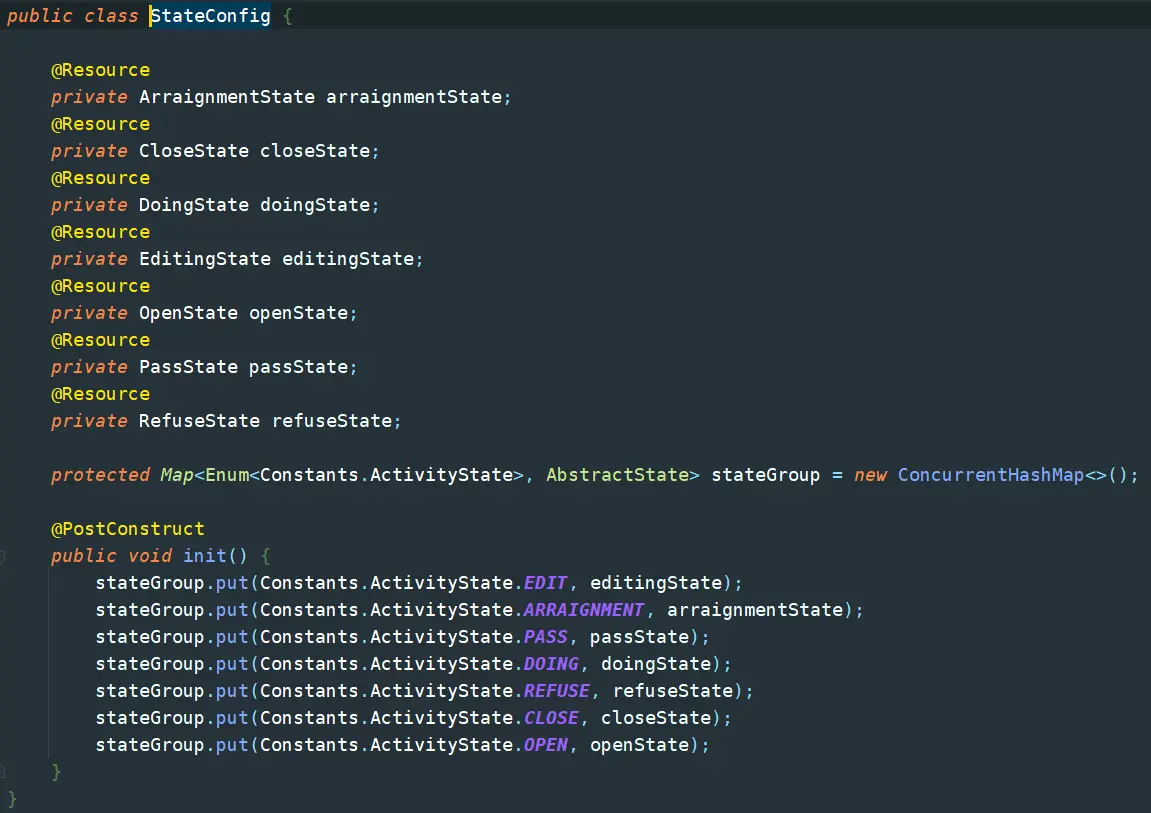Click the ArraignmentState field type
This screenshot has height=813, width=1151.
point(226,97)
